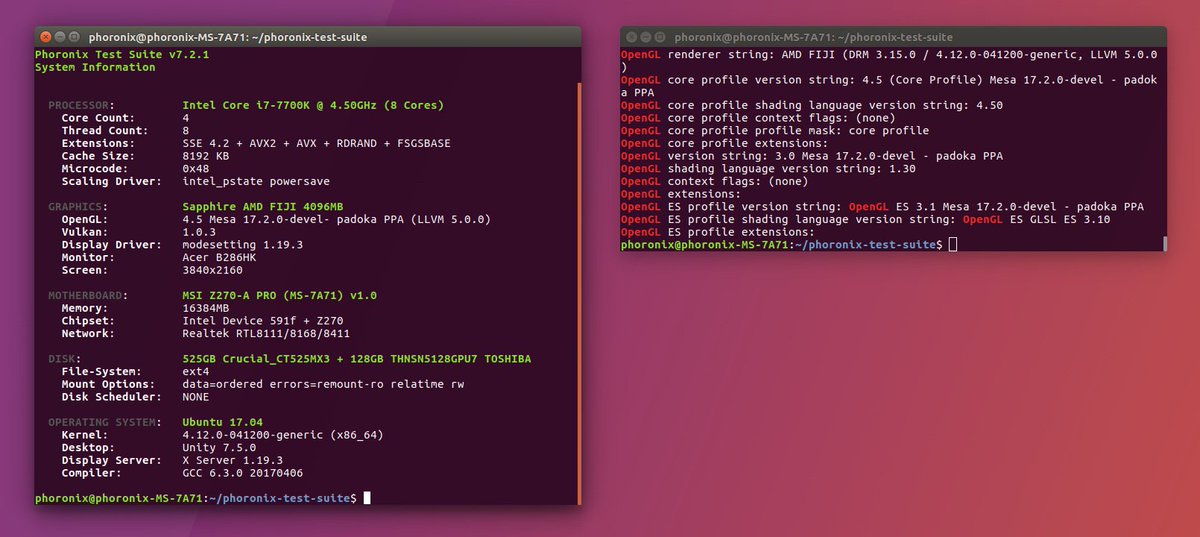The width and height of the screenshot is (1200, 537).
Task: Click the disk scheduler value "NONE"
Action: (195, 397)
